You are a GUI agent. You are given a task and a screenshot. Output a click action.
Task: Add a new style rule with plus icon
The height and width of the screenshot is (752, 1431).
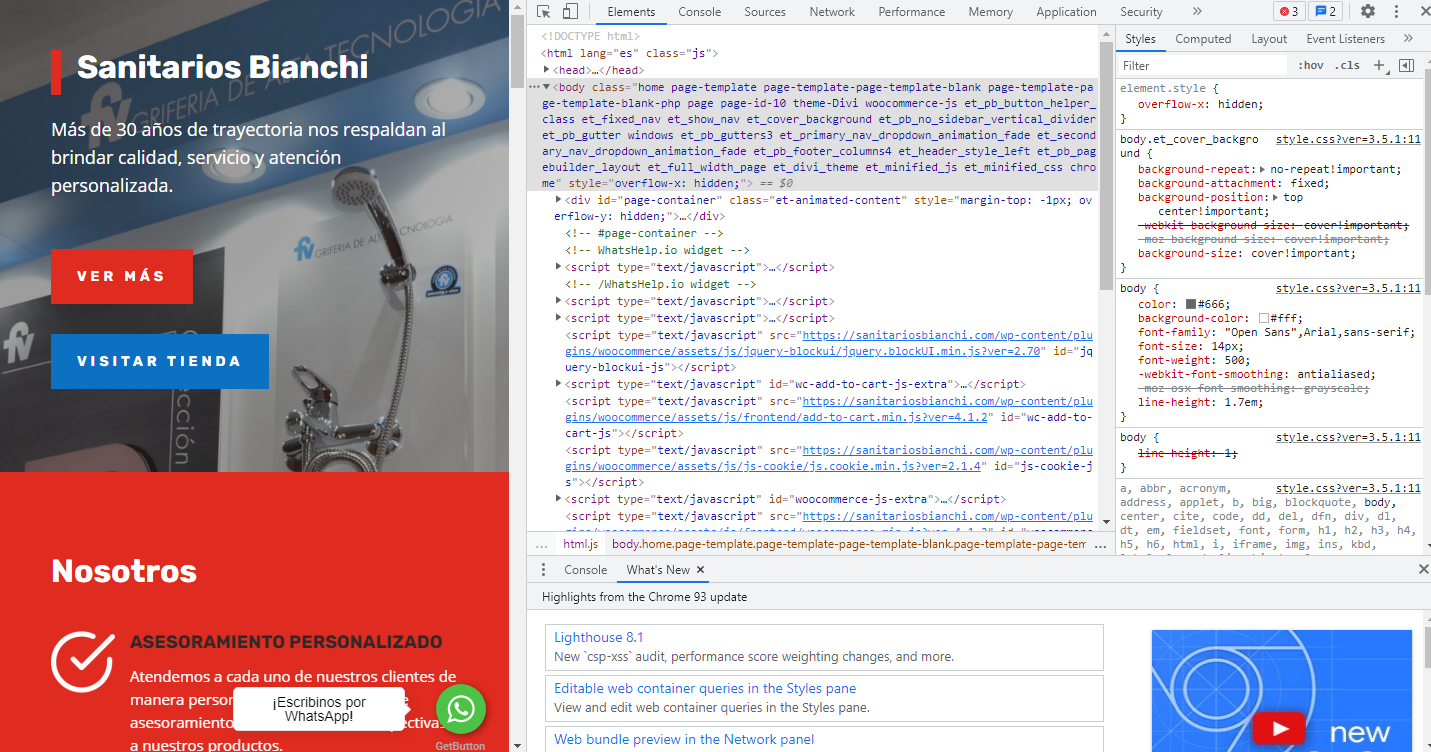[1379, 65]
